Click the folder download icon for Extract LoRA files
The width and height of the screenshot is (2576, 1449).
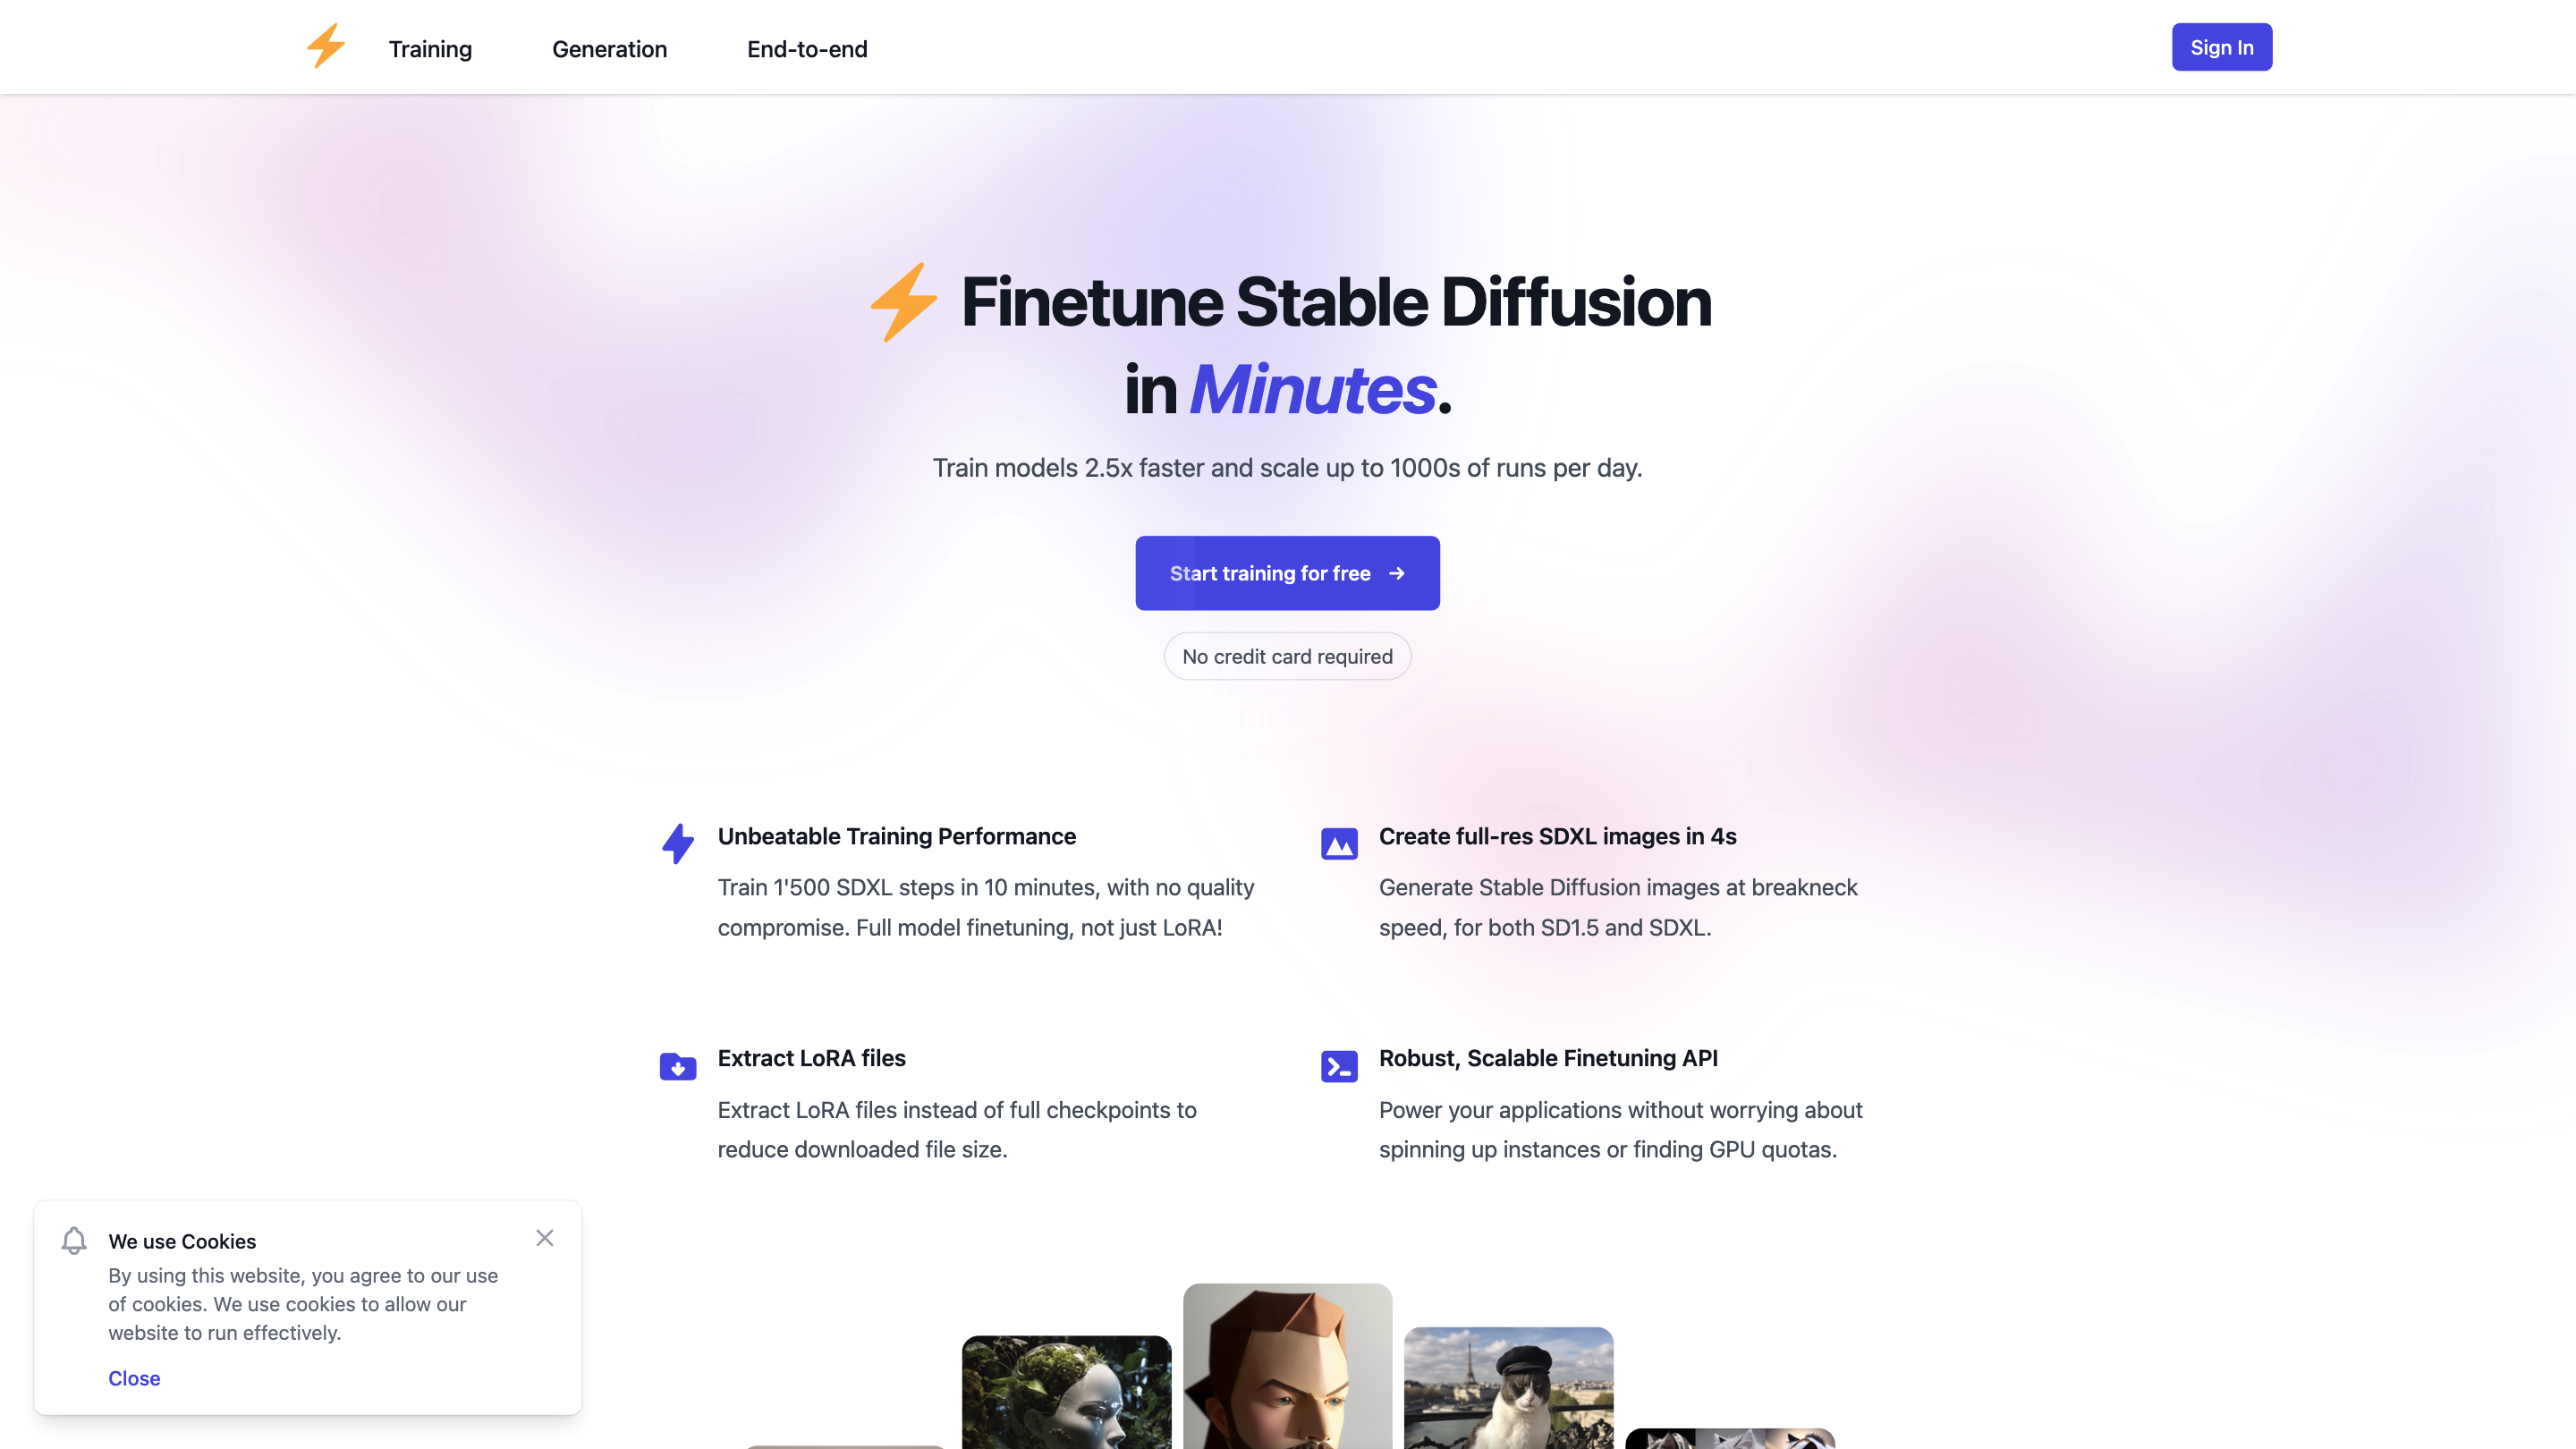click(678, 1066)
